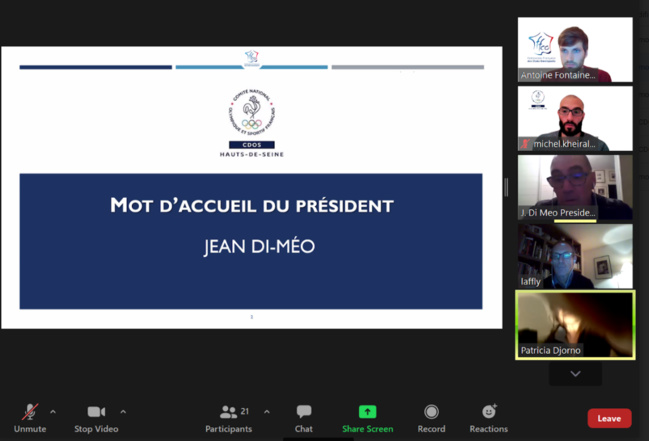Click the participant count 21
The image size is (649, 441).
coord(245,411)
